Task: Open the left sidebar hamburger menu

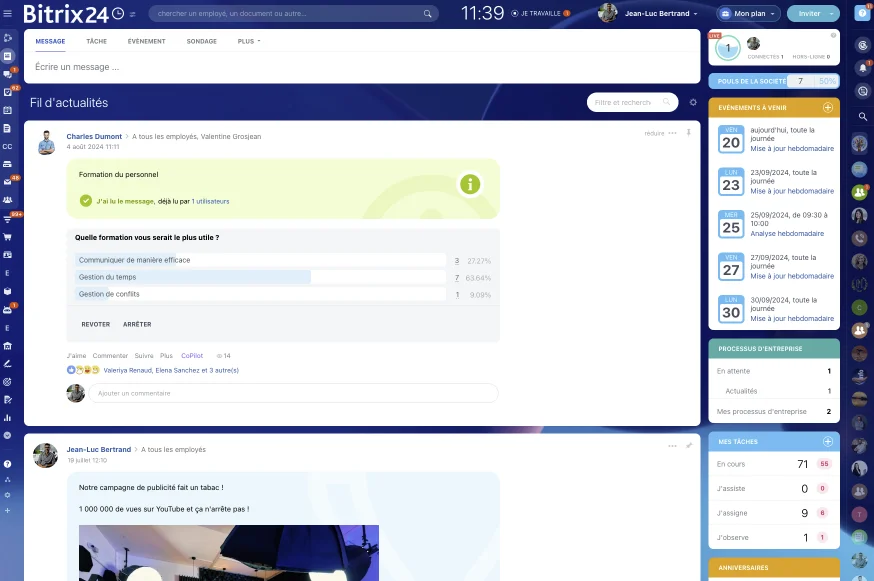Action: pyautogui.click(x=8, y=14)
